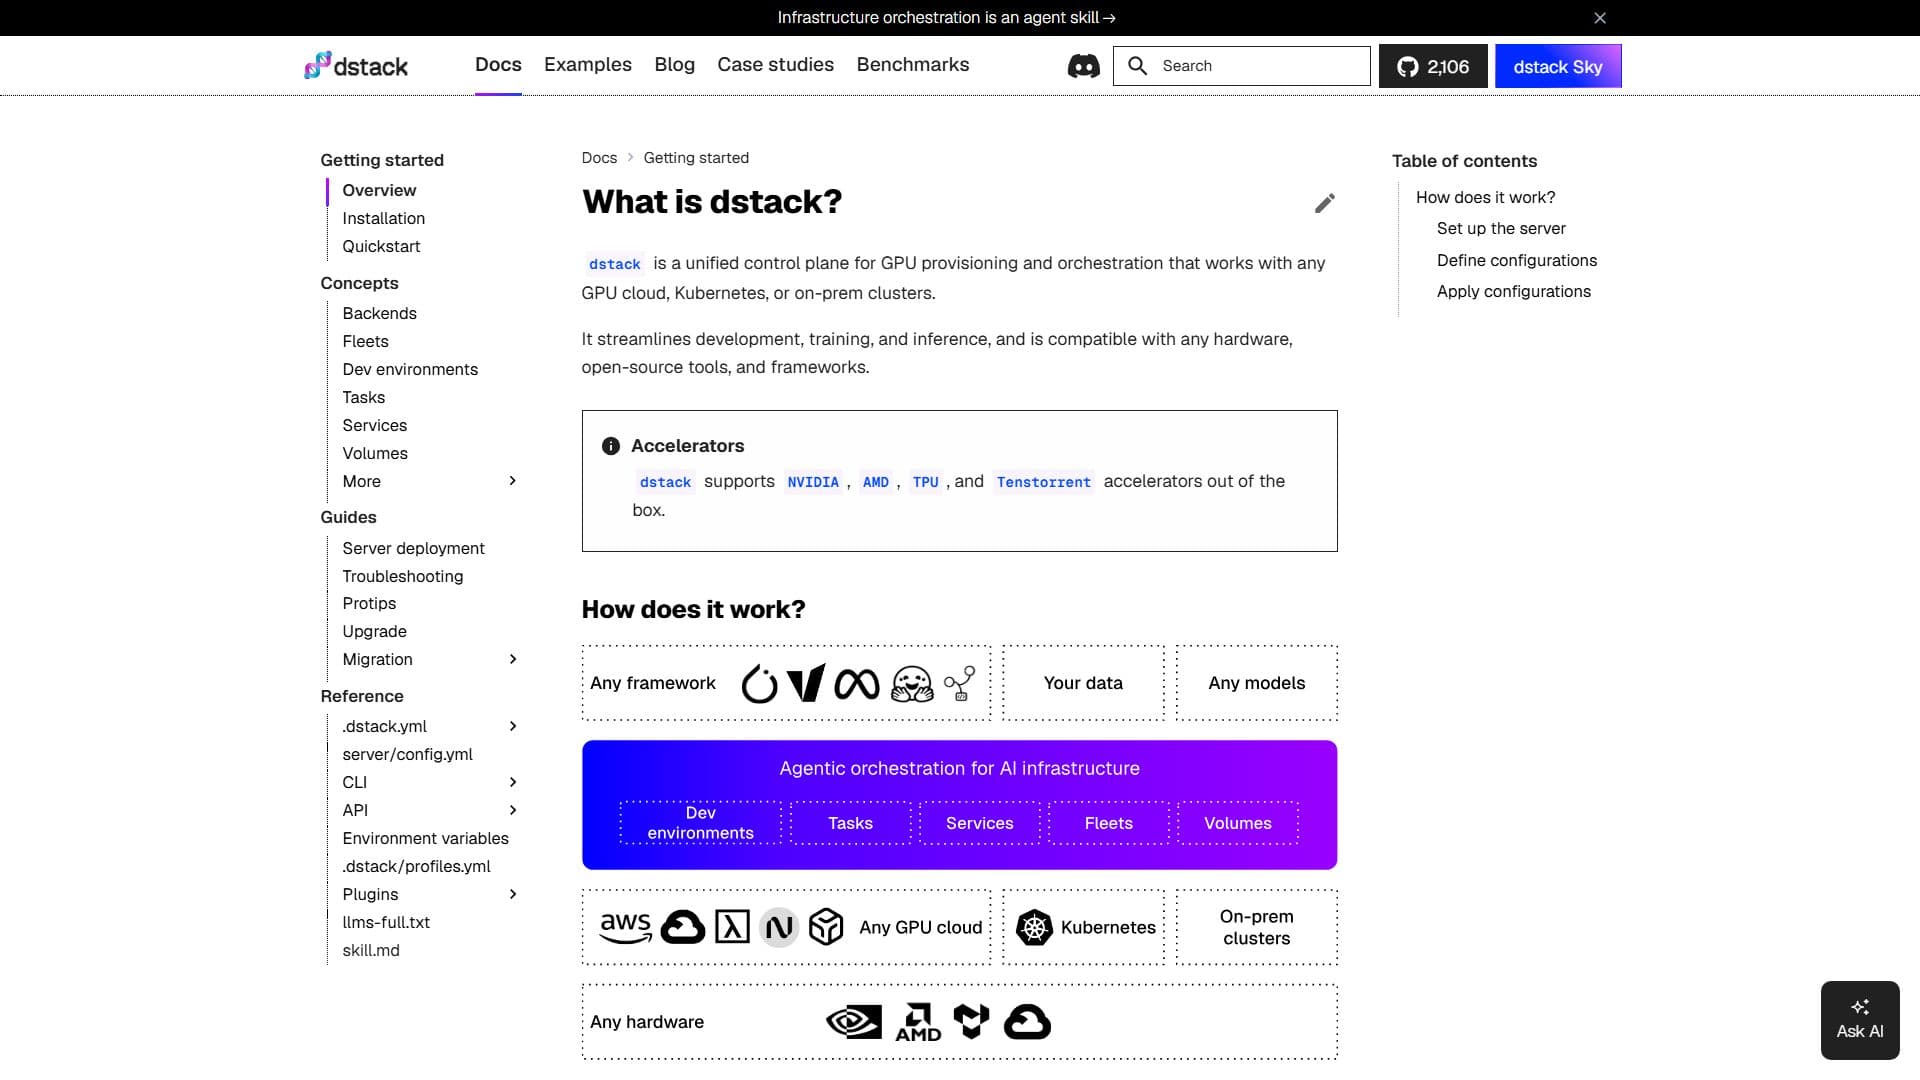Open the Protips guide
Screen dimensions: 1920x1080
369,603
